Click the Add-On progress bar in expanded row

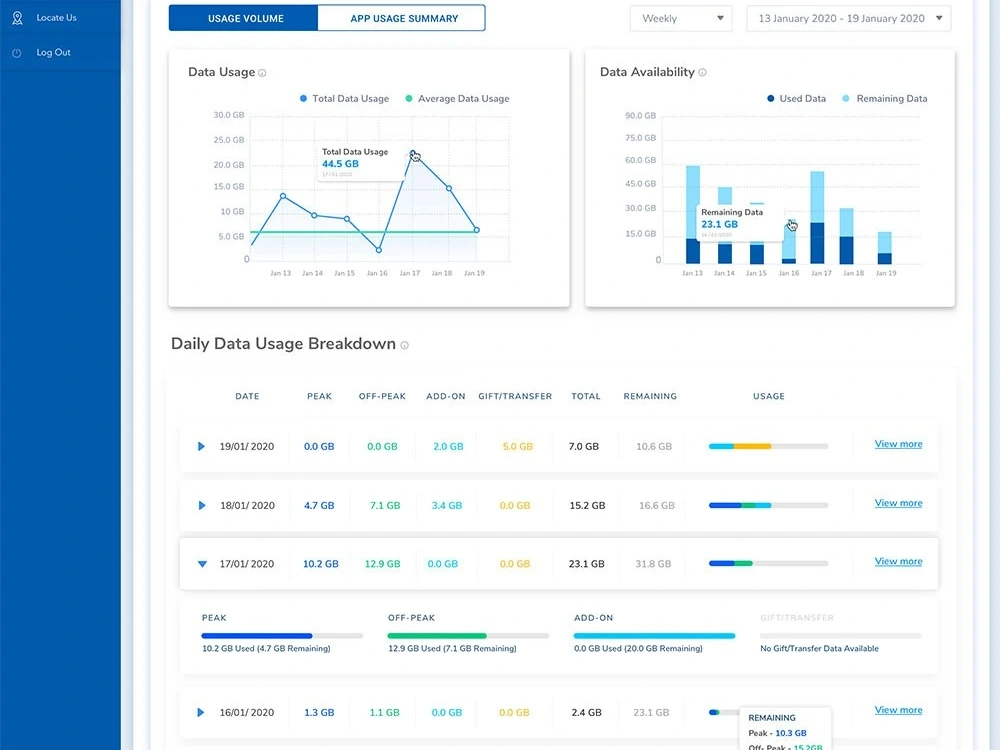coord(654,636)
